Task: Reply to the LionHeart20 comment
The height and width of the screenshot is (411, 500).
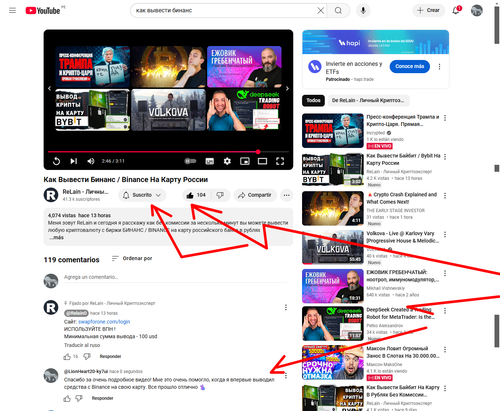Action: tap(102, 398)
